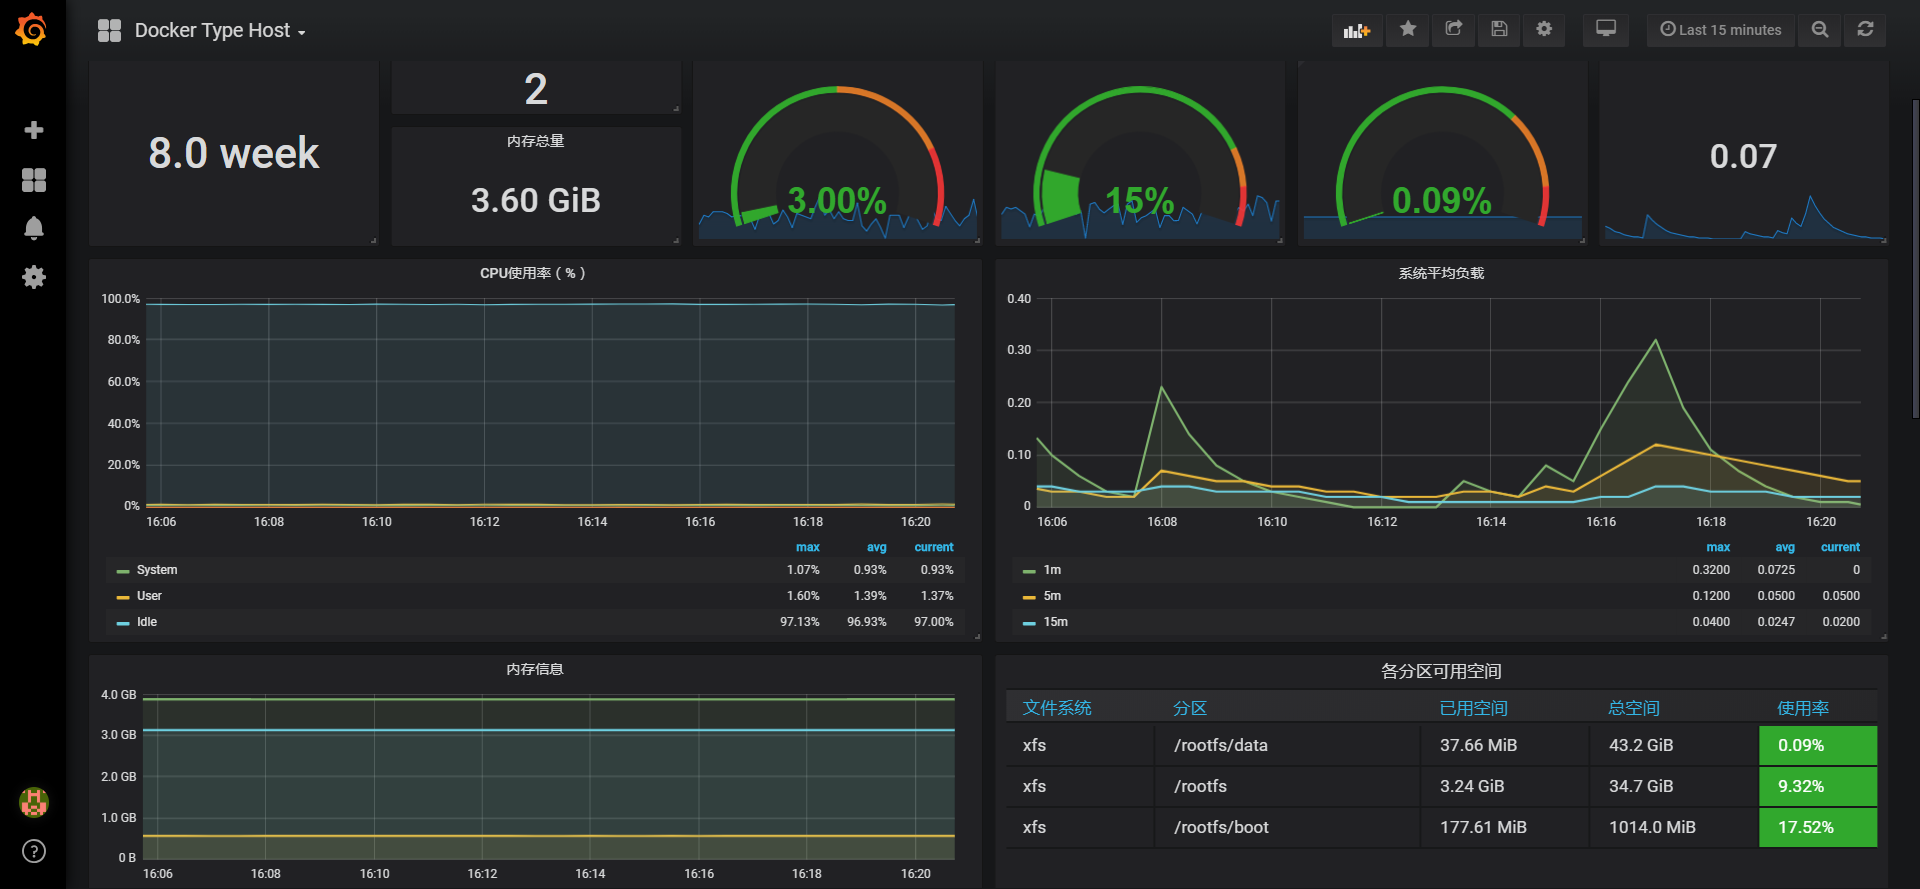
Task: Sort table by 总空间 column header
Action: [x=1634, y=708]
